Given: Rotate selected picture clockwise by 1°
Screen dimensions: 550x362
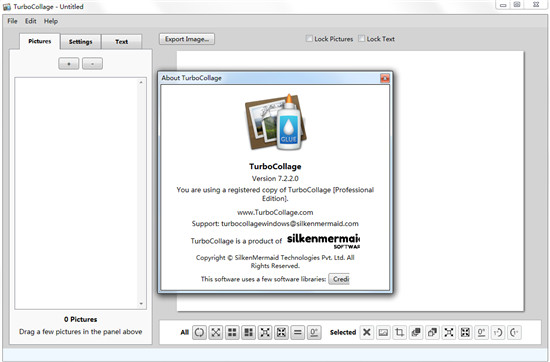Looking at the screenshot, I should 498,332.
